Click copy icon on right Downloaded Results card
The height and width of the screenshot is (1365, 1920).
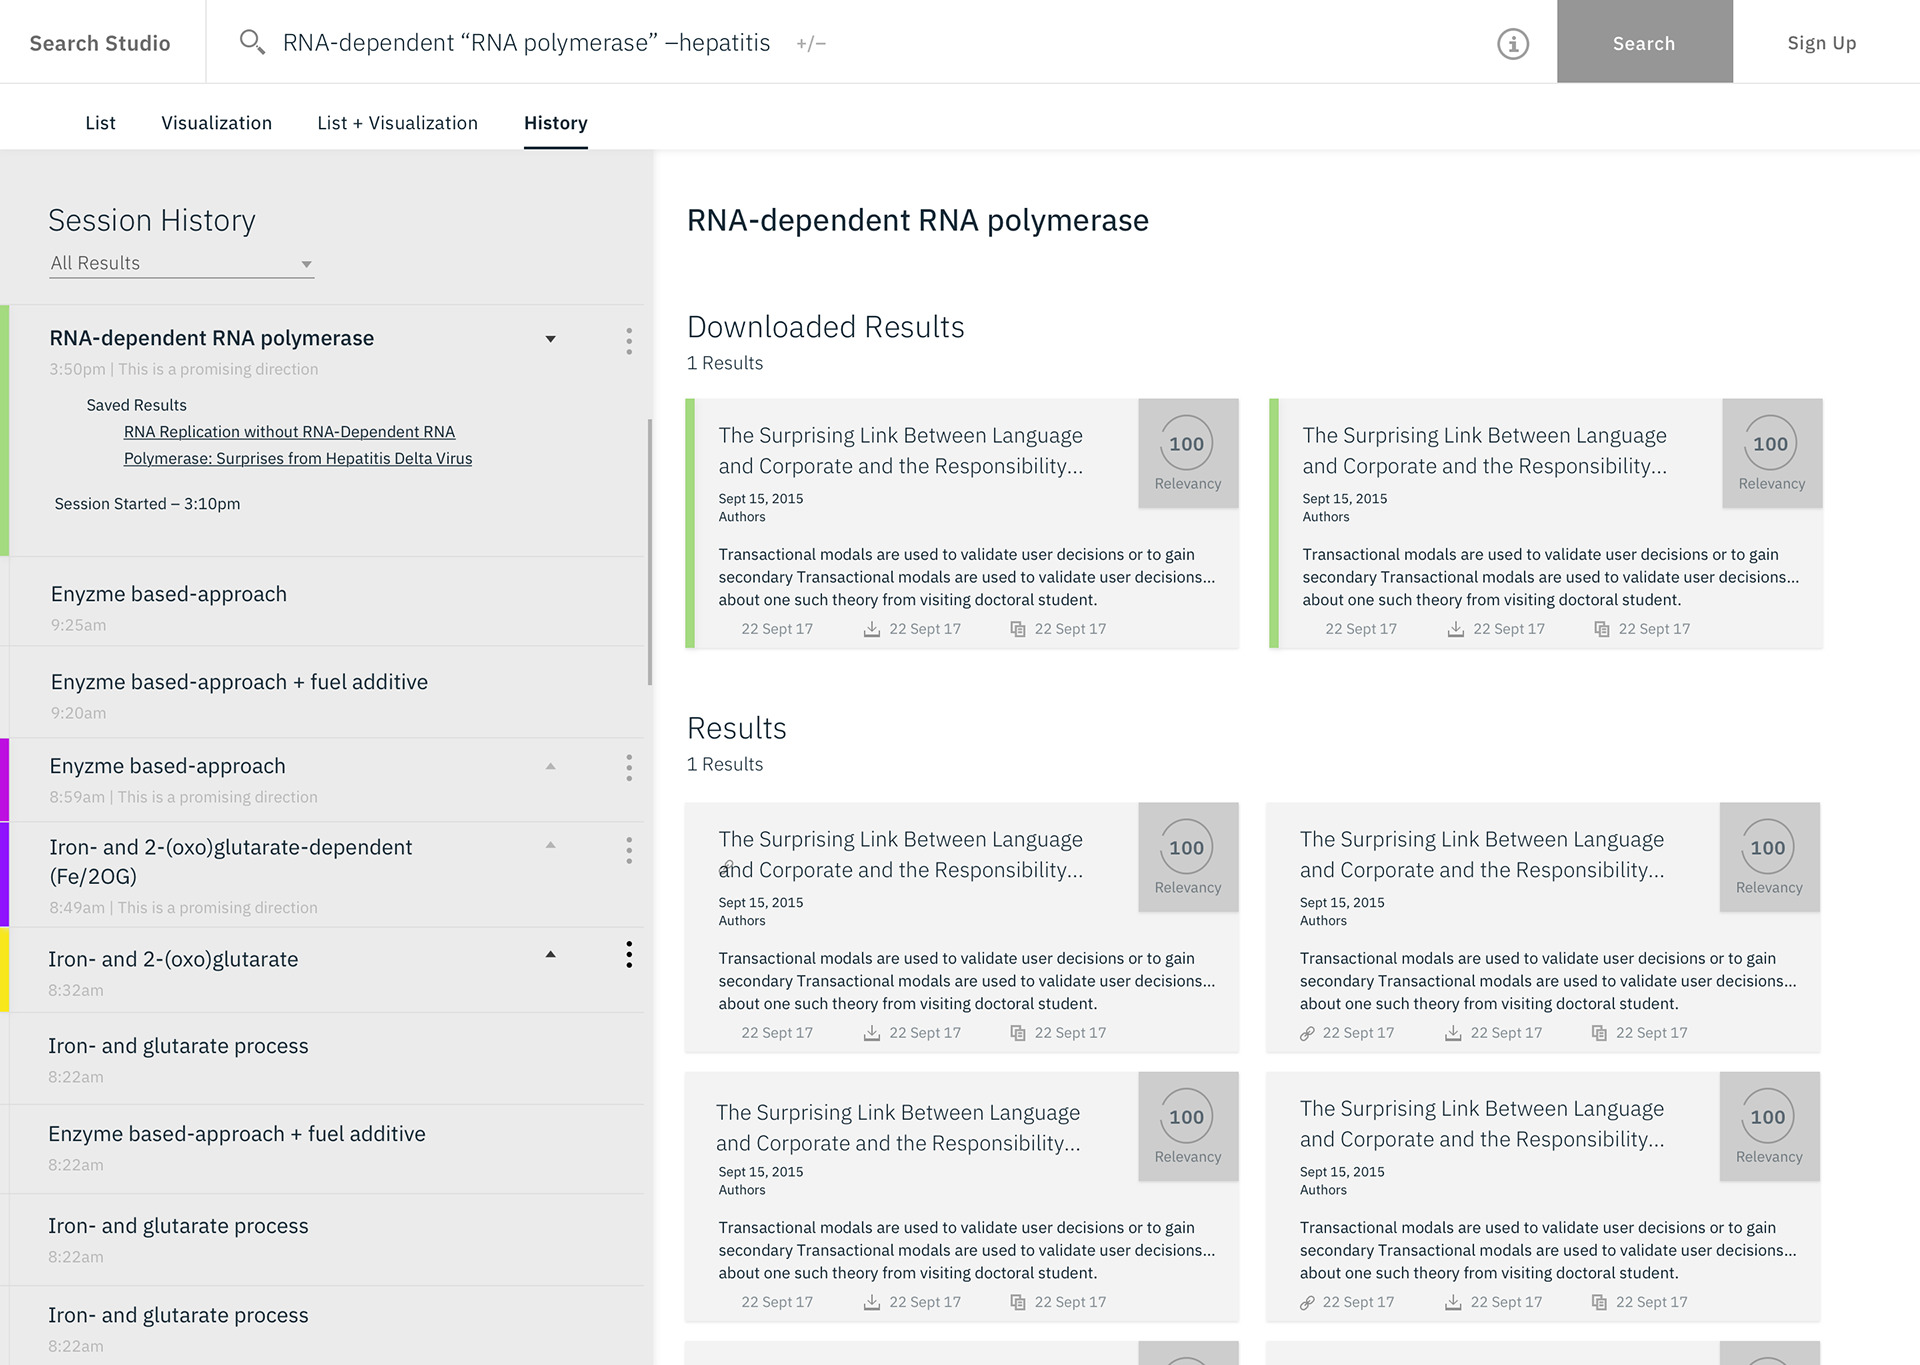[1602, 629]
